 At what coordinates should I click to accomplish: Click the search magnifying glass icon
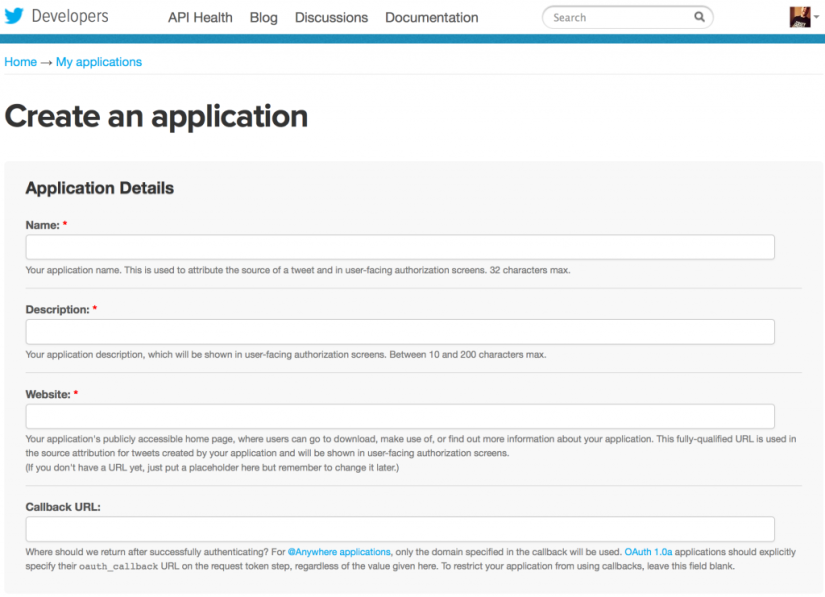tap(699, 17)
